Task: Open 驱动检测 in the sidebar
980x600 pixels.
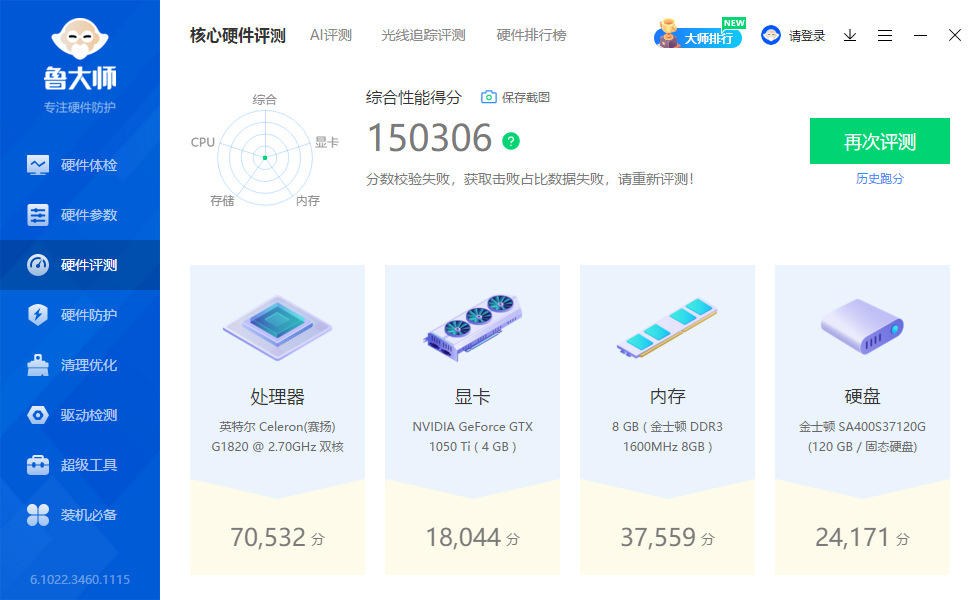Action: click(80, 415)
